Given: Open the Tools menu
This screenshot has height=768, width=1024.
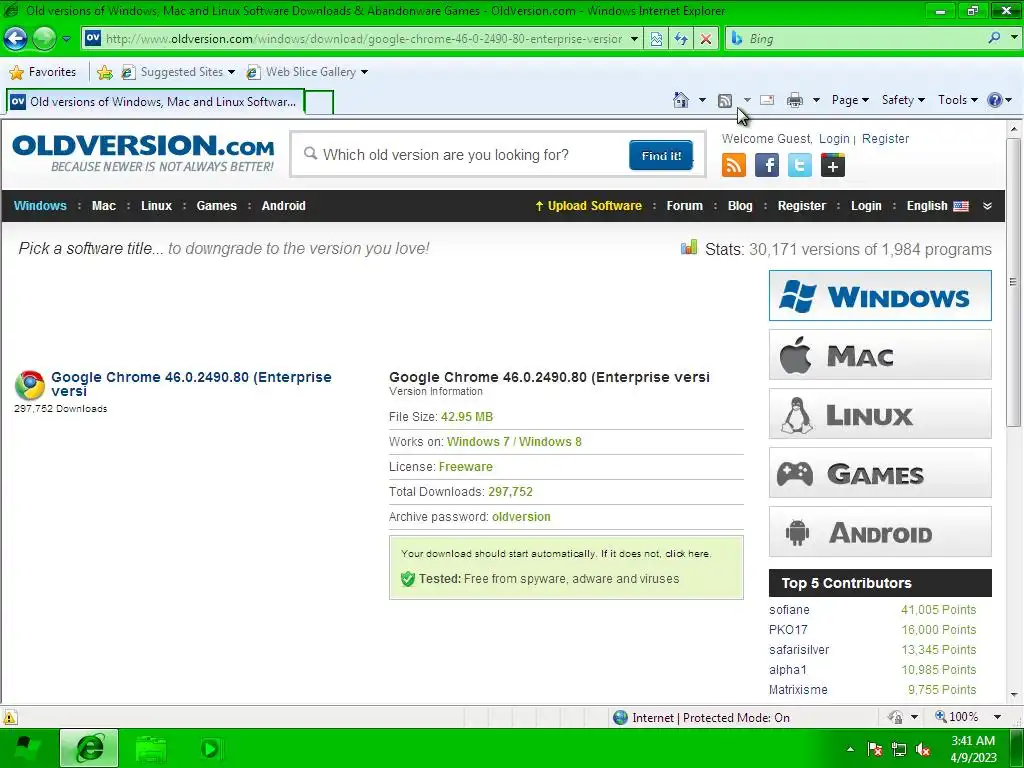Looking at the screenshot, I should click(957, 100).
